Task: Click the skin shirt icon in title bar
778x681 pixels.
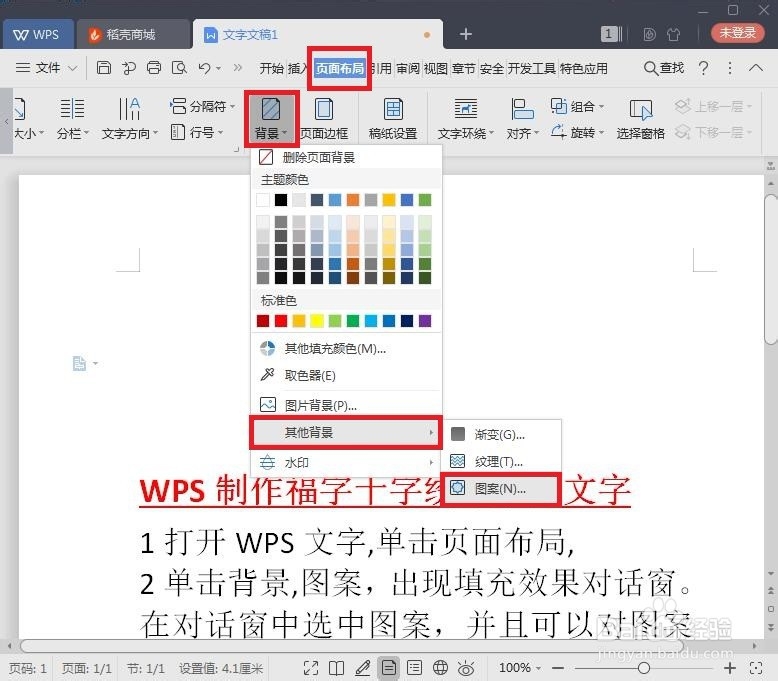Action: coord(673,34)
